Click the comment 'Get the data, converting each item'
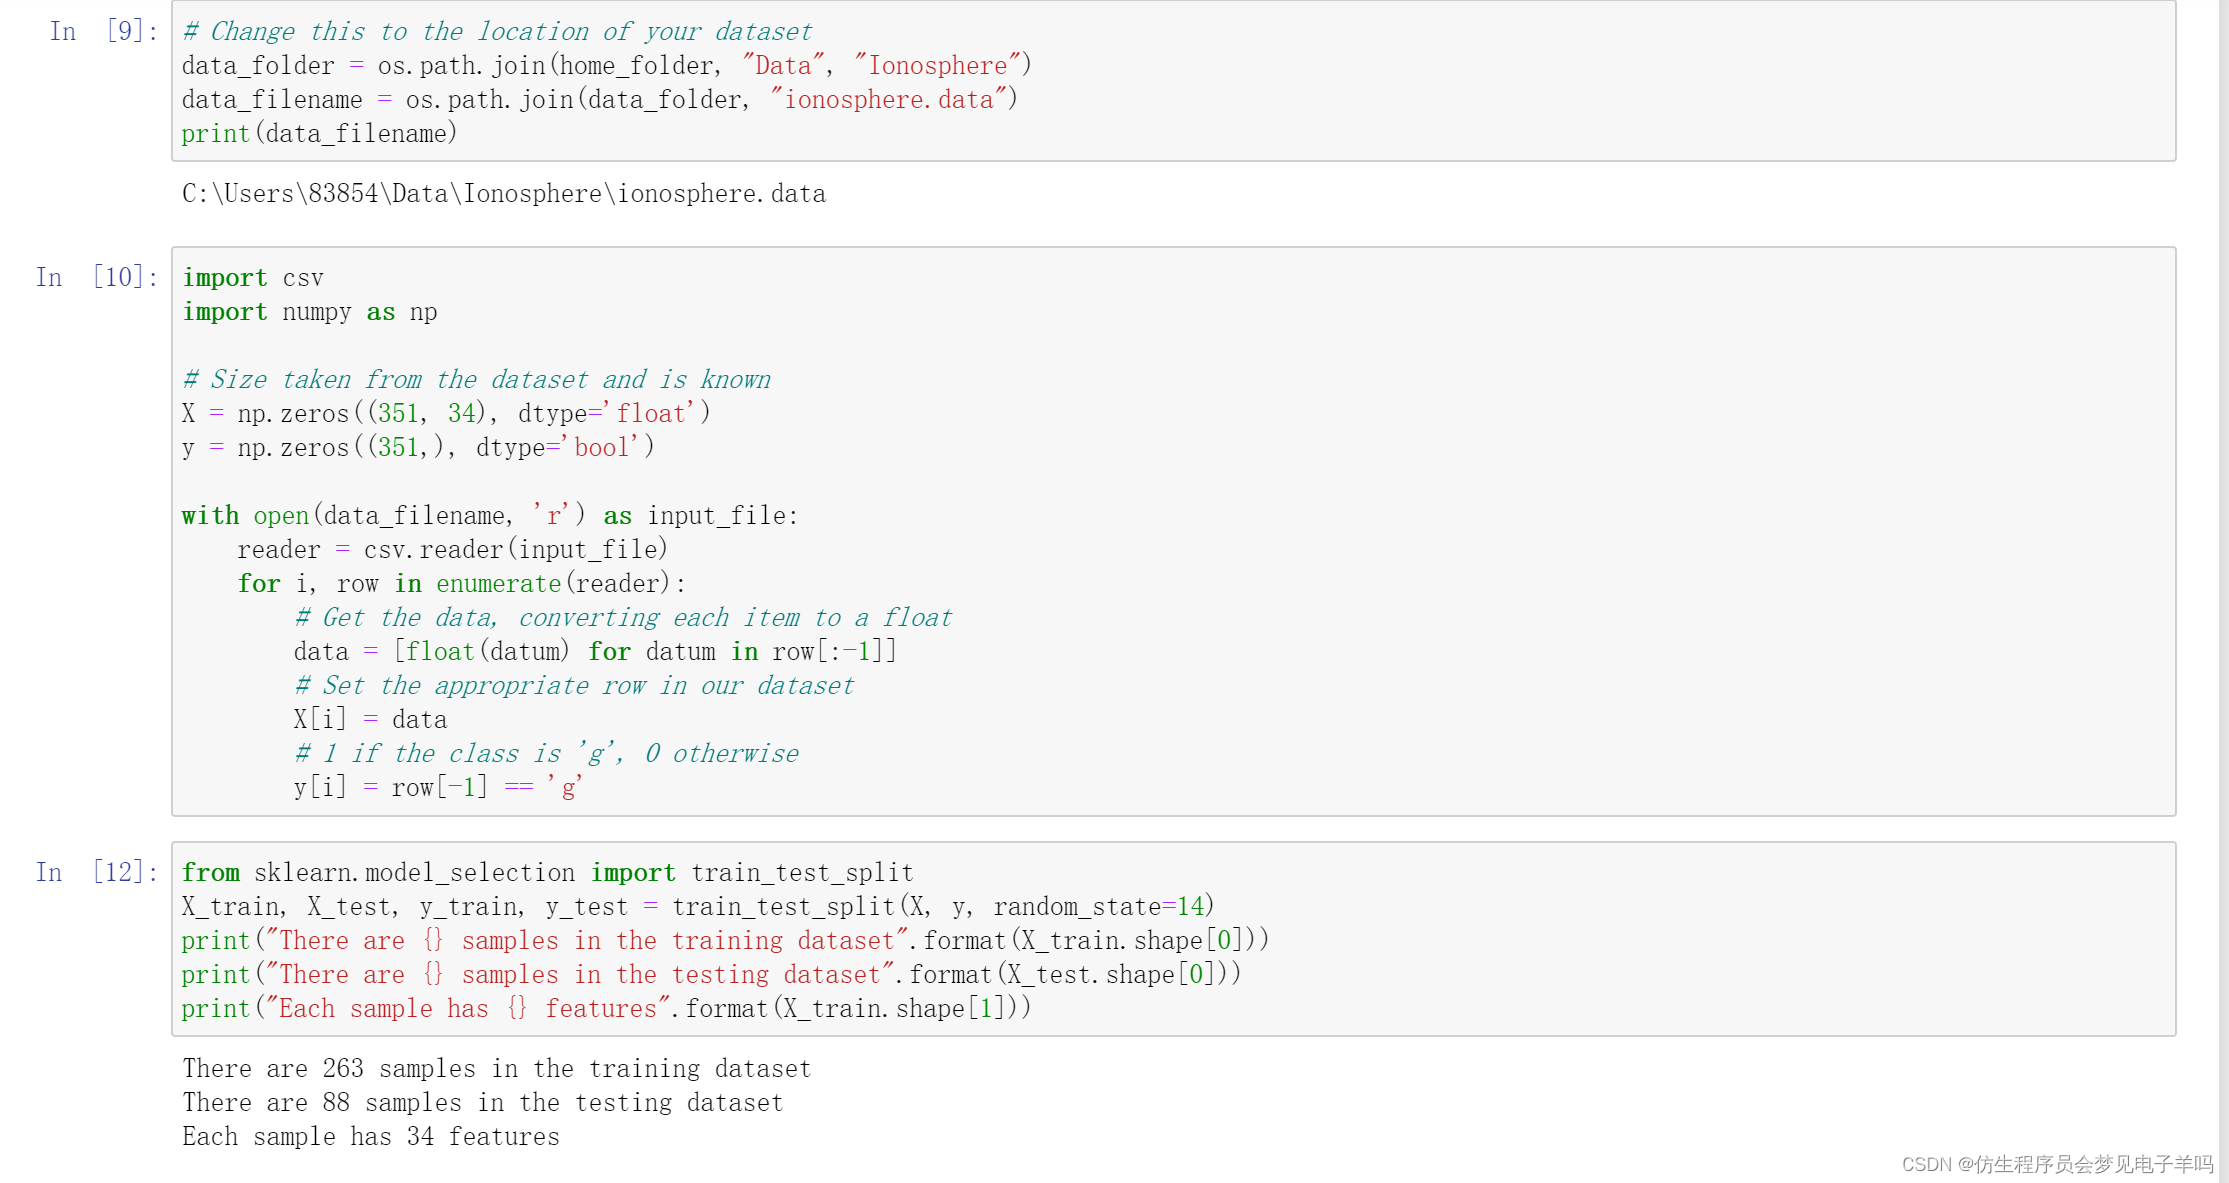This screenshot has width=2229, height=1183. tap(623, 617)
